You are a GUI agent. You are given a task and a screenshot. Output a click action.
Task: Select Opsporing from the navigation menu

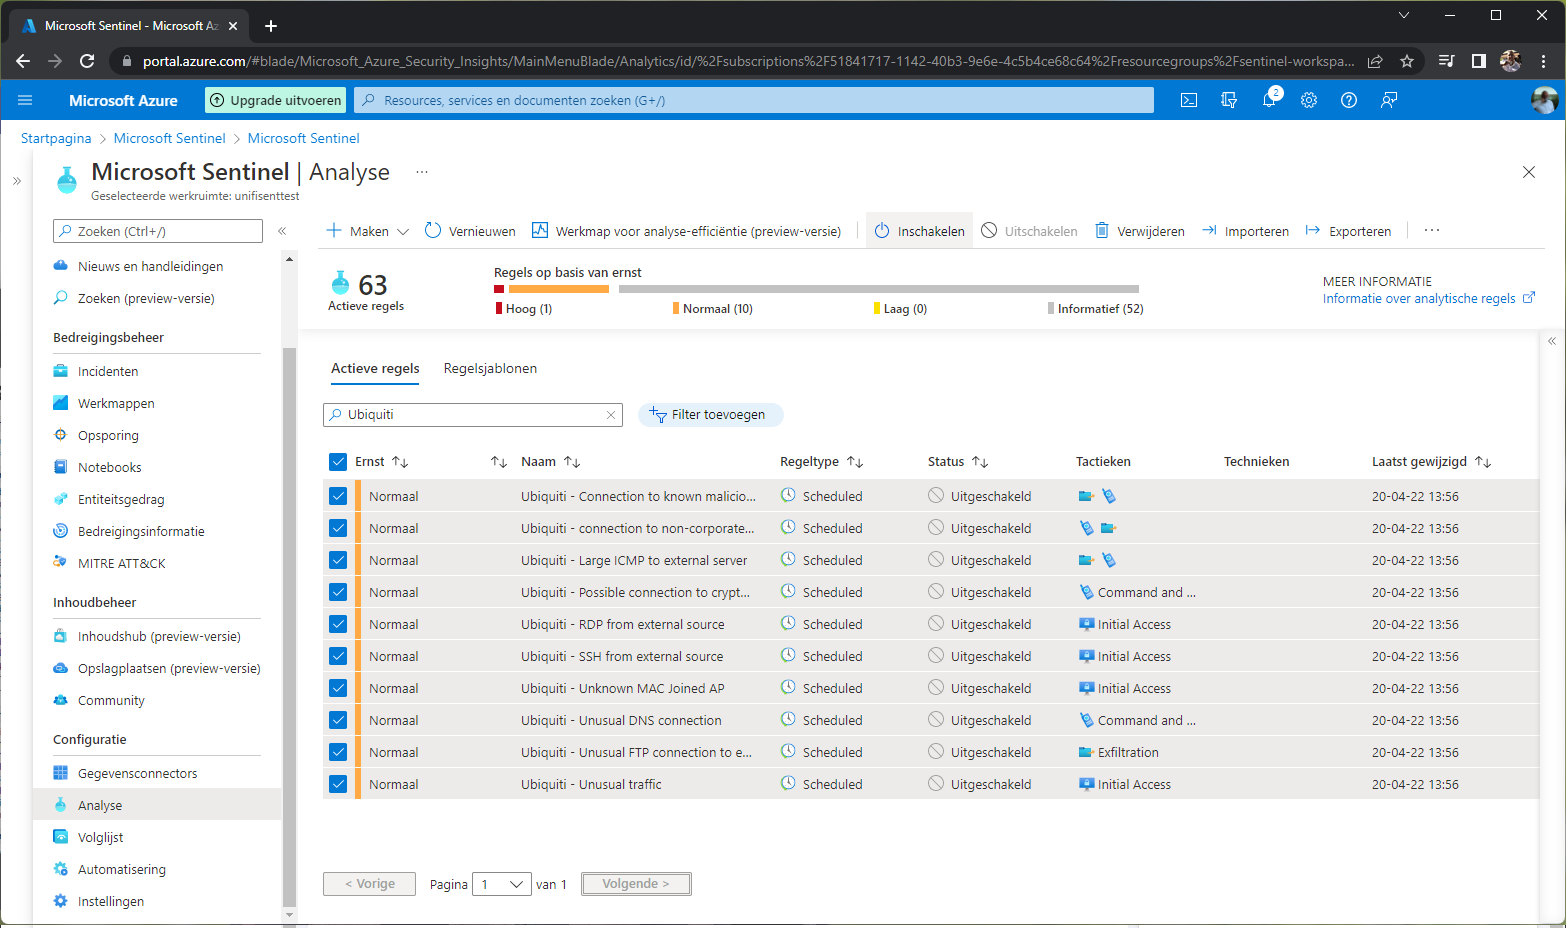107,435
